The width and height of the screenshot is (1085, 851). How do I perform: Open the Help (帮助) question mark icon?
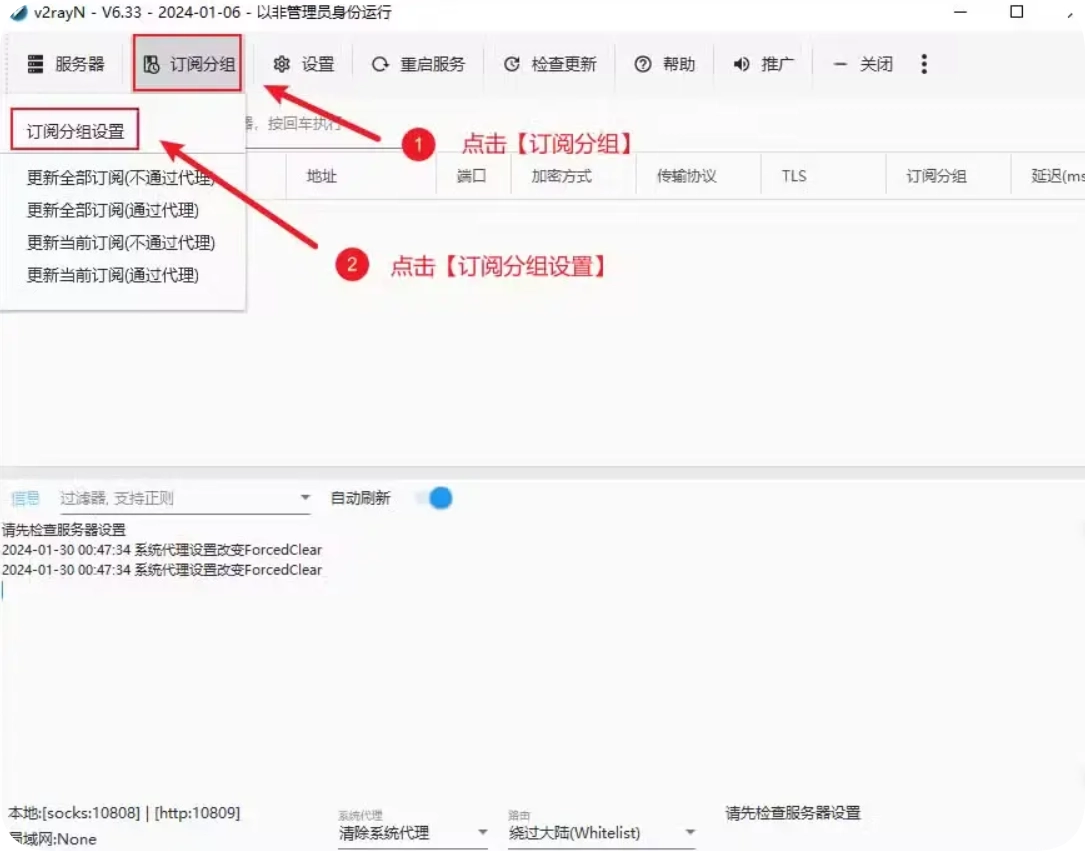pyautogui.click(x=643, y=64)
